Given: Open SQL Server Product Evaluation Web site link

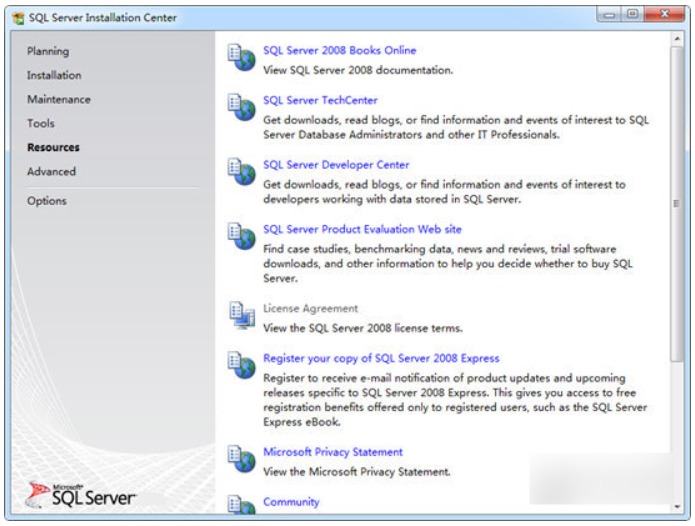Looking at the screenshot, I should point(362,229).
